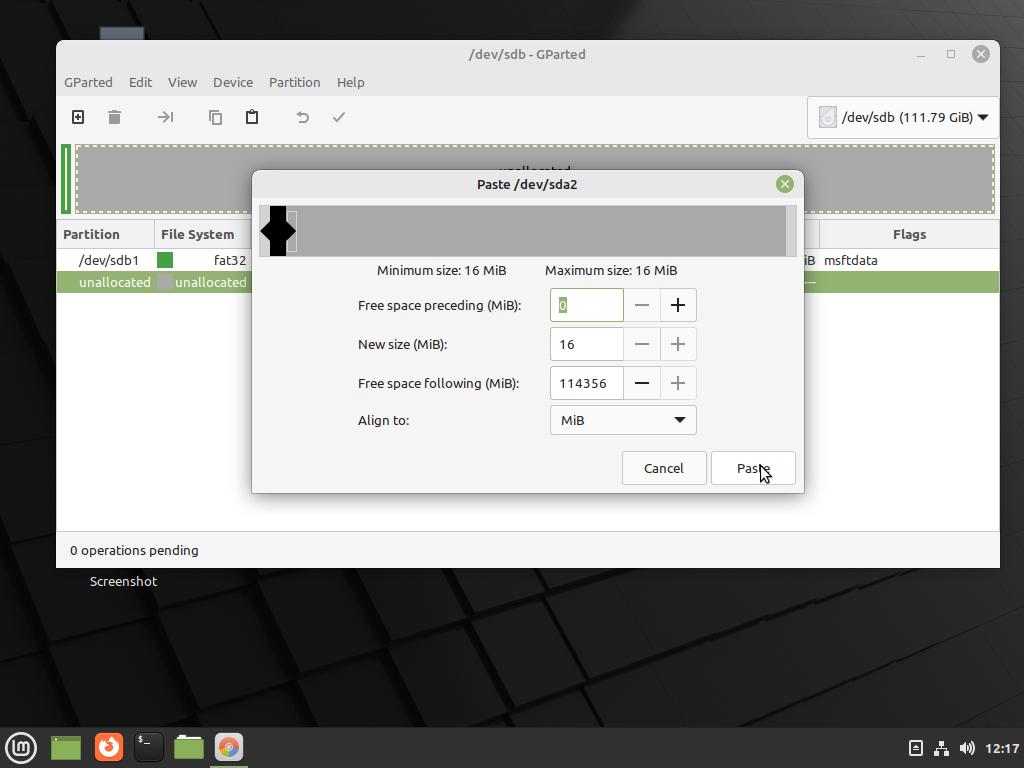
Task: Increase free space preceding with plus
Action: 677,305
